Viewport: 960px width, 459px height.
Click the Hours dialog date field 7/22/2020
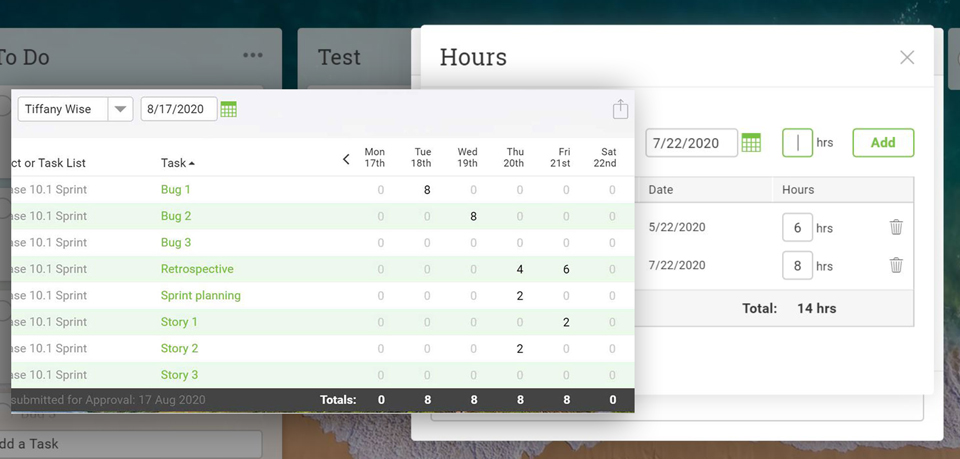click(x=691, y=143)
